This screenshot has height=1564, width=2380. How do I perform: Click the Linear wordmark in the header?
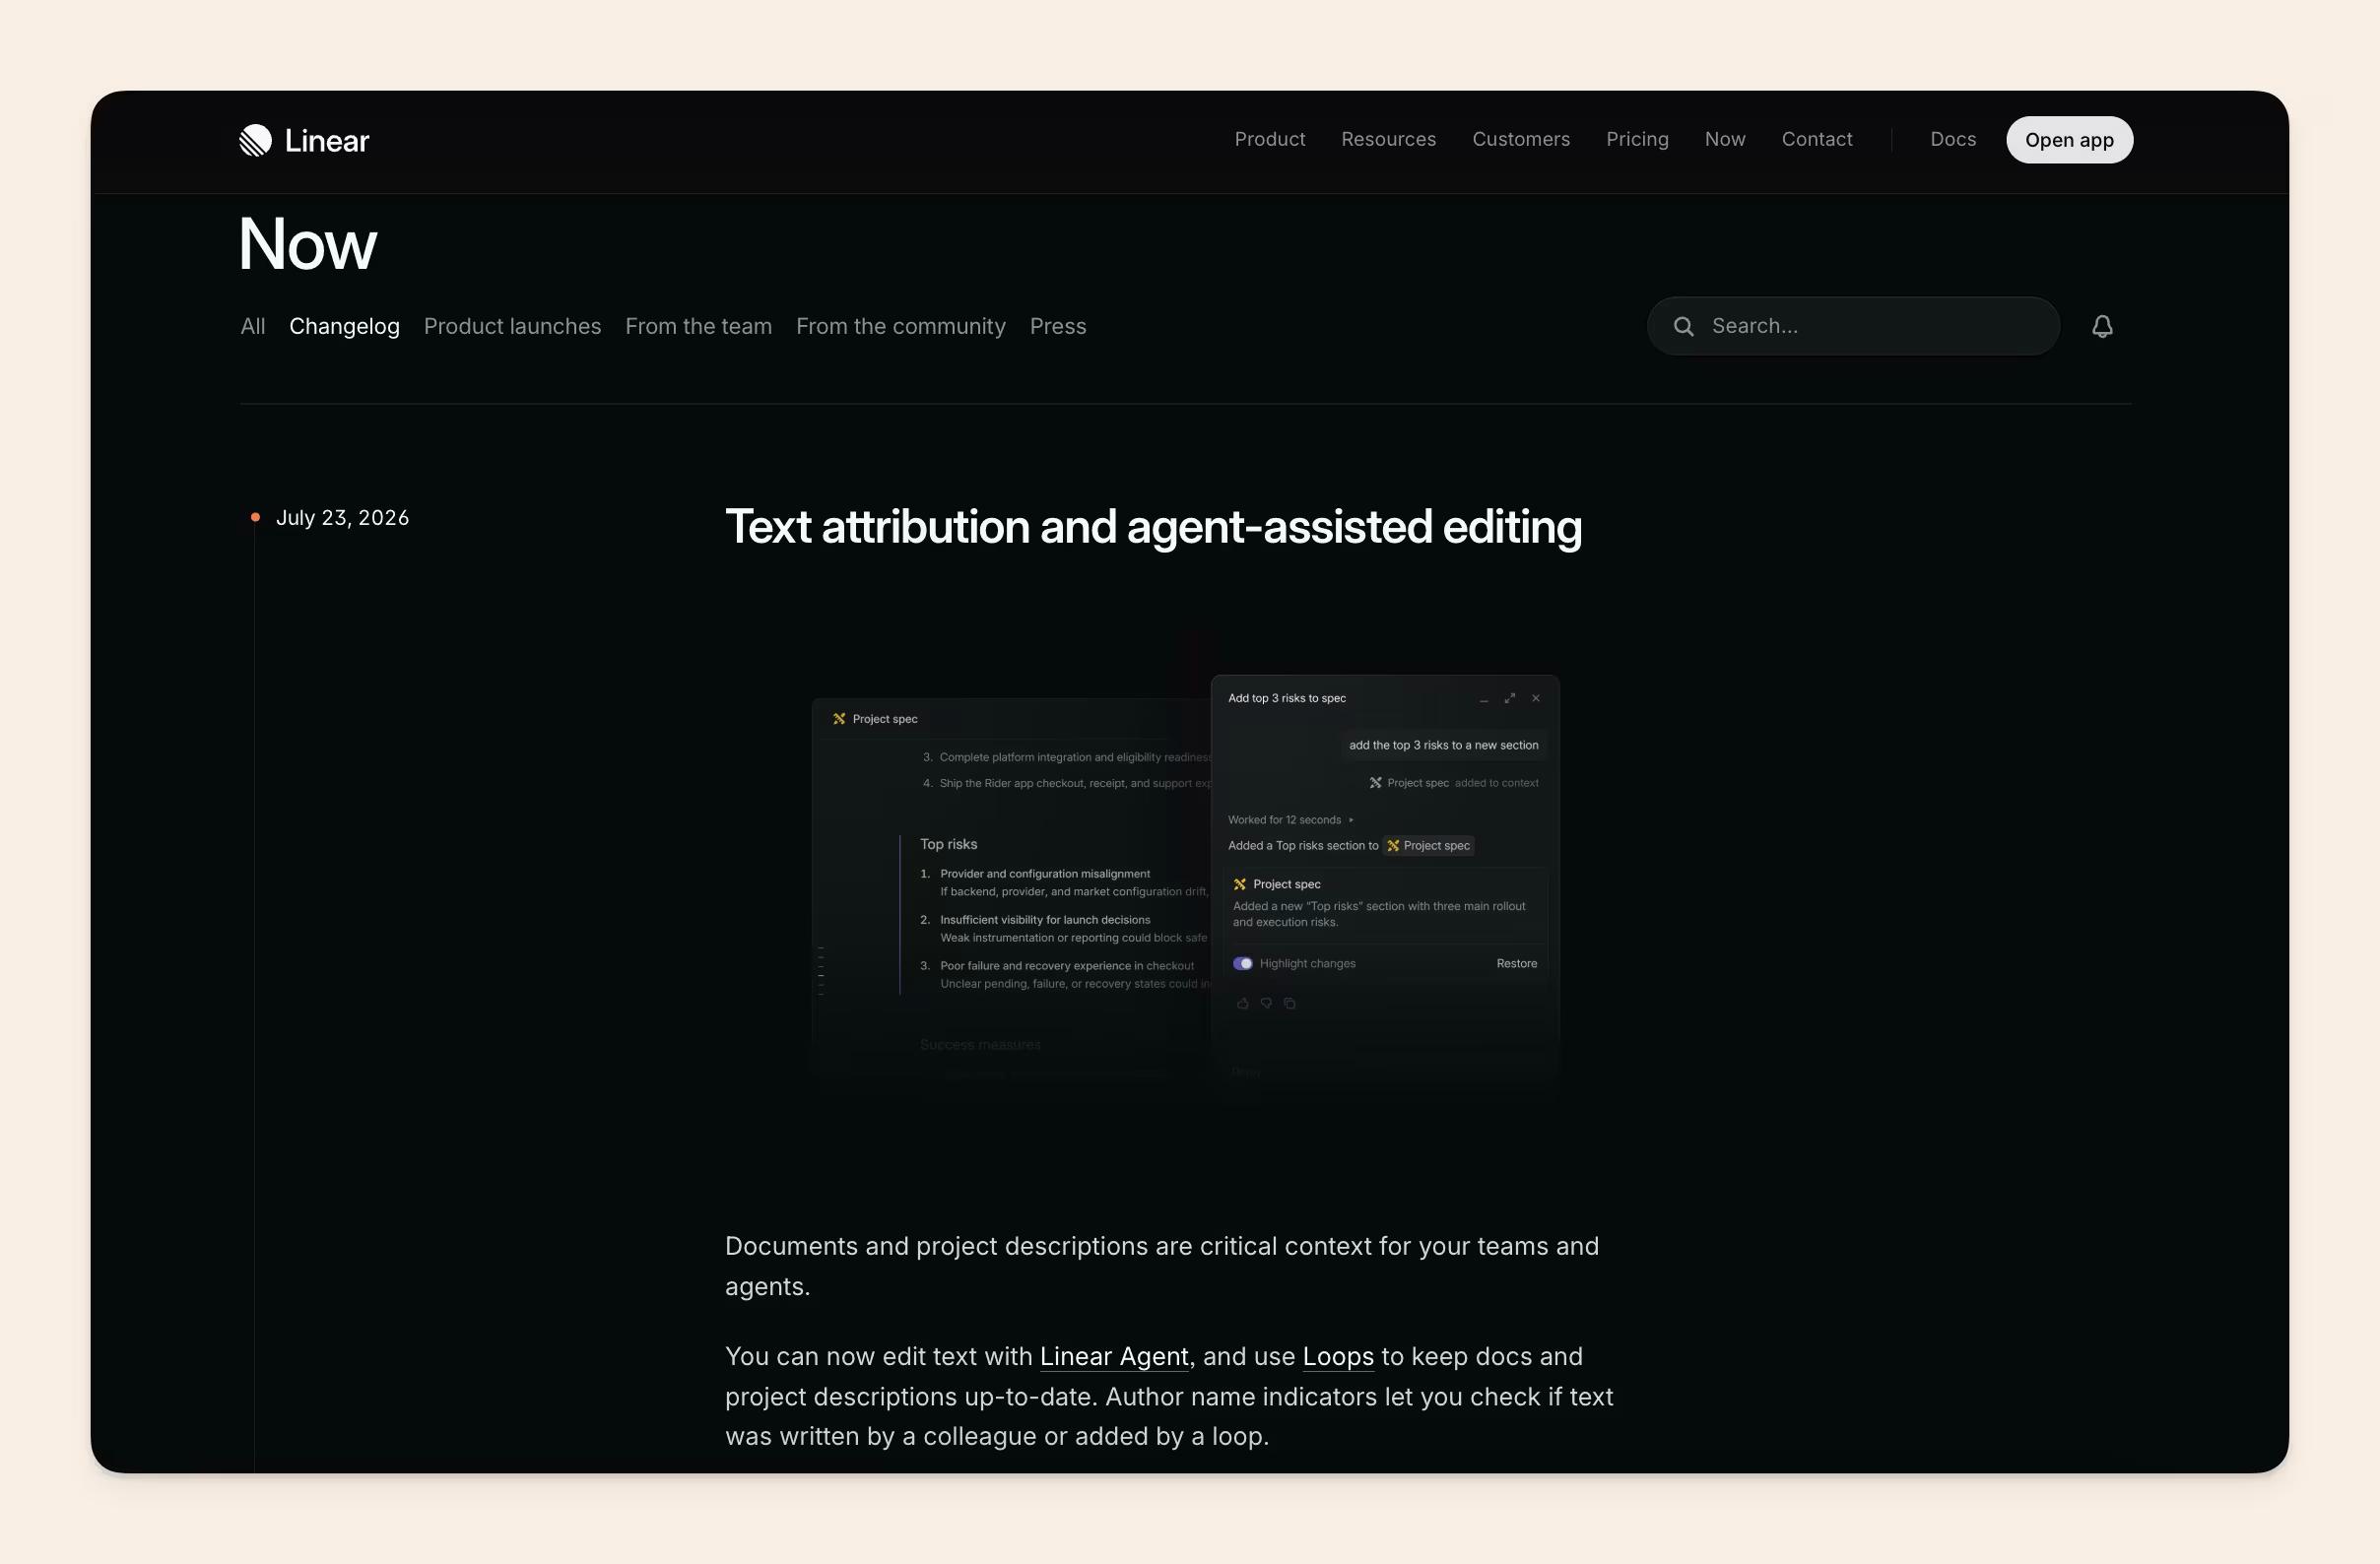point(327,140)
